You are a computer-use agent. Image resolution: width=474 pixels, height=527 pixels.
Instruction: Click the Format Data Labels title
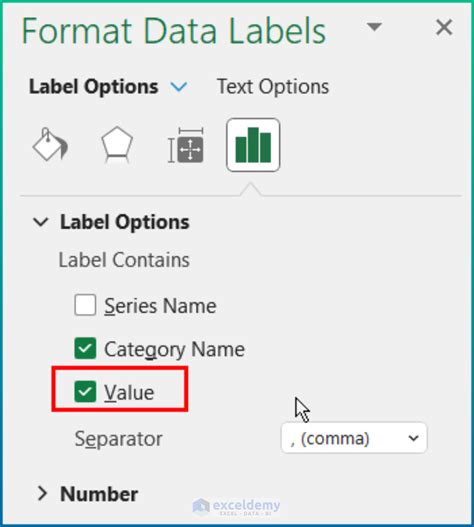coord(173,31)
